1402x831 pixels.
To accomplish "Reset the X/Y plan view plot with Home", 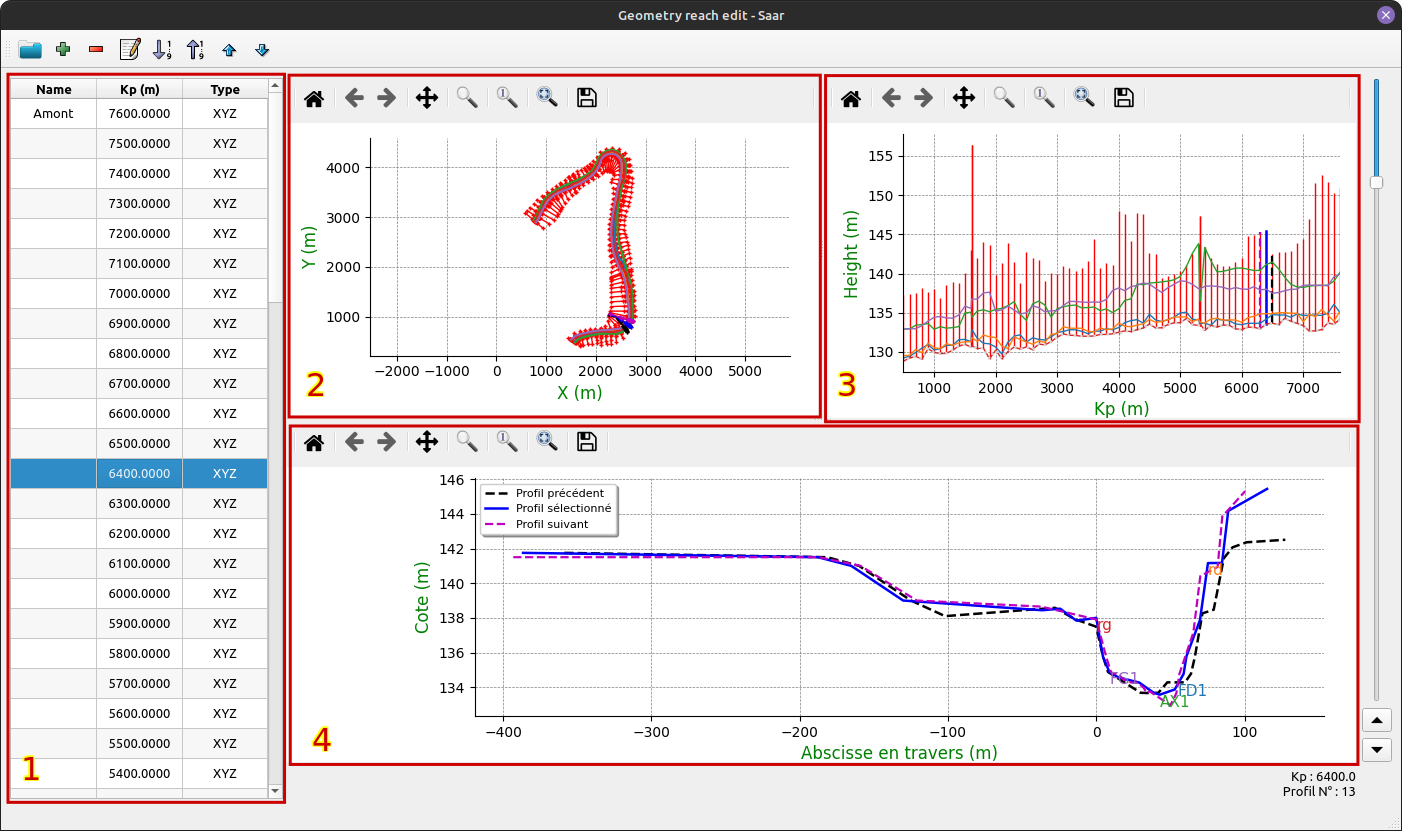I will coord(314,98).
